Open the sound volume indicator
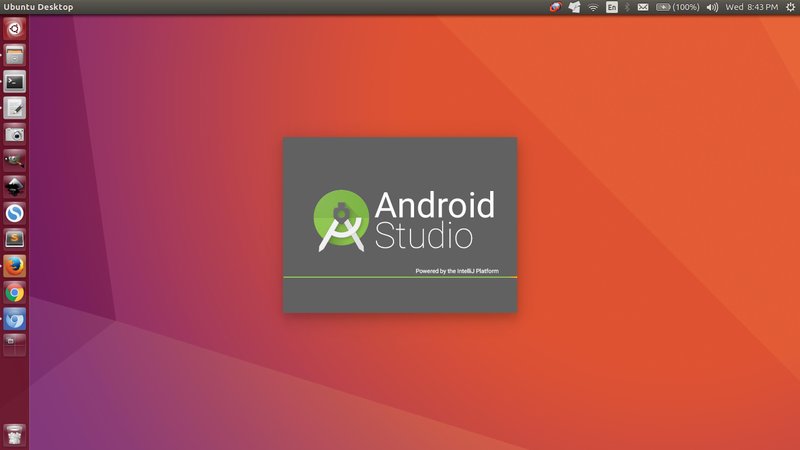800x450 pixels. pyautogui.click(x=712, y=7)
